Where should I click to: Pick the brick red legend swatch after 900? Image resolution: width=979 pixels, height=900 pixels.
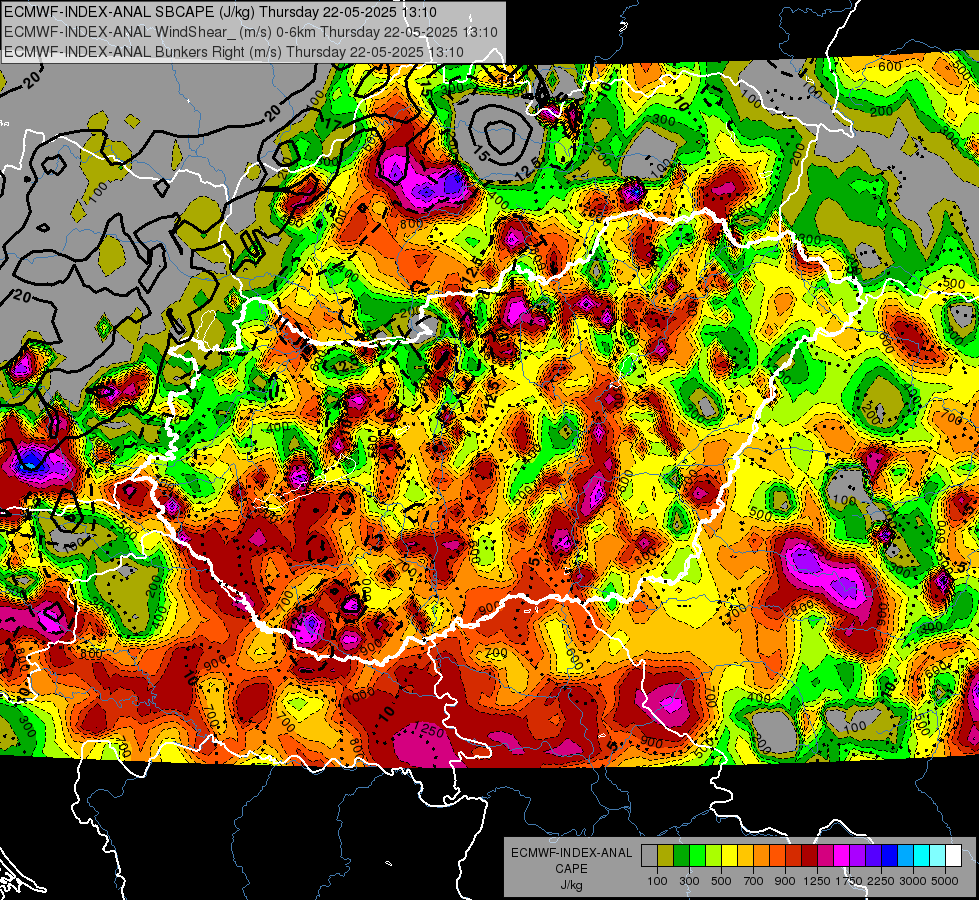tap(794, 855)
